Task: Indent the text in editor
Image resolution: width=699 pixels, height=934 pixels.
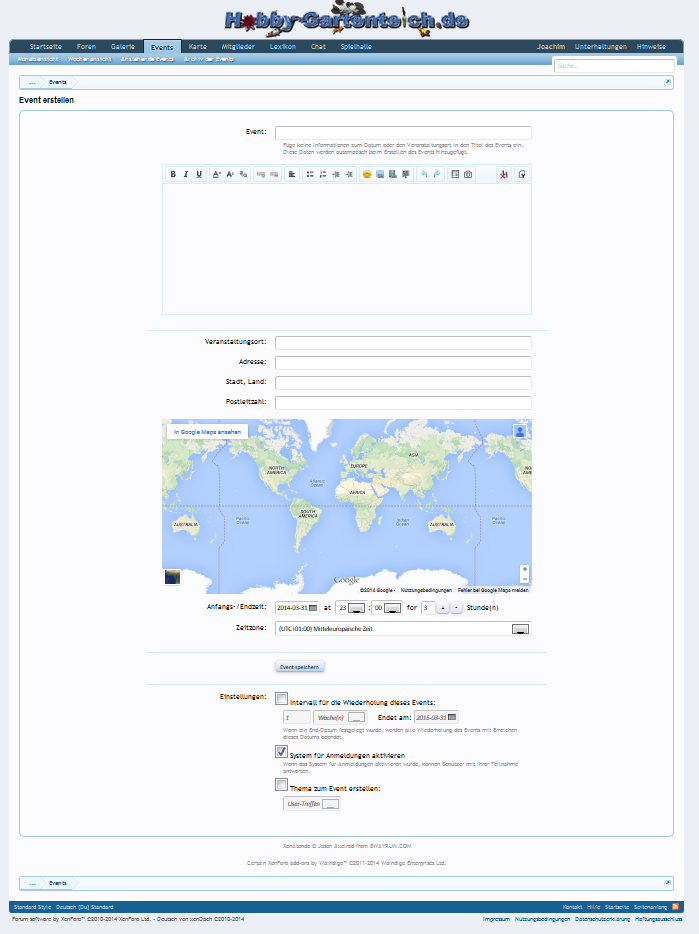Action: [x=349, y=175]
